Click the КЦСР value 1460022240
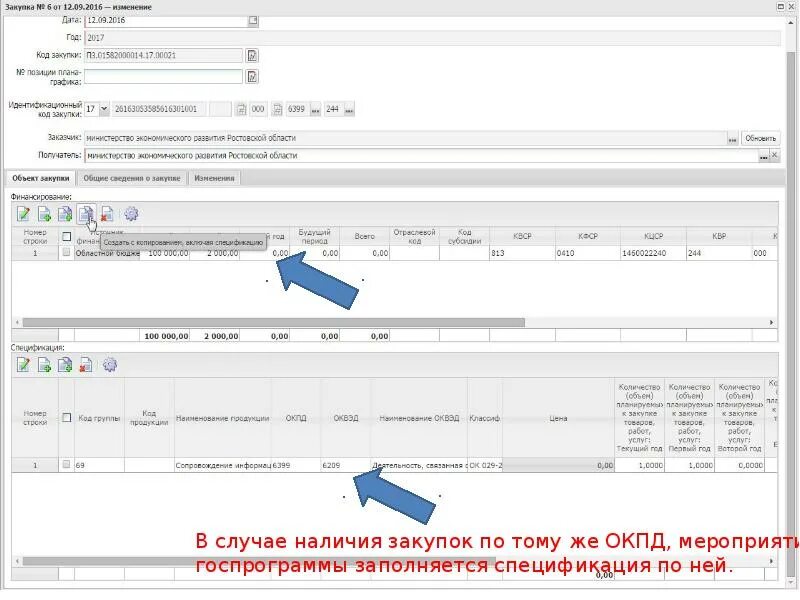 tap(653, 253)
